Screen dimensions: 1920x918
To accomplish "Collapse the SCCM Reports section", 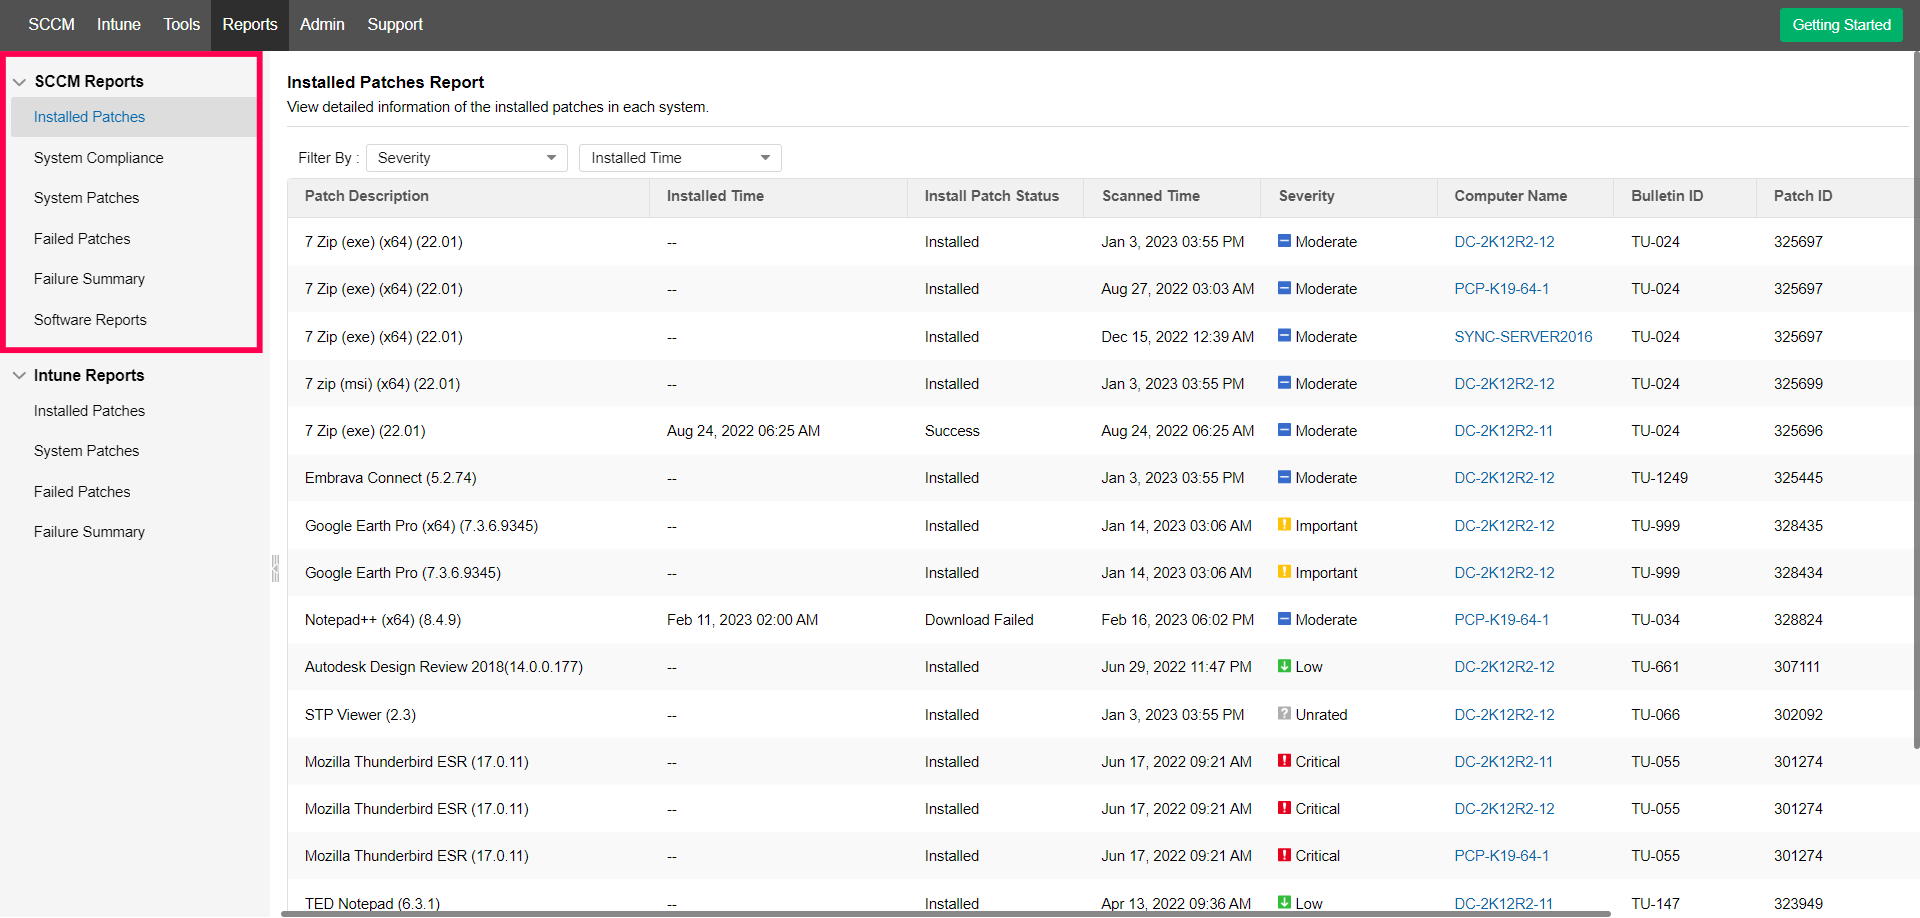I will point(20,82).
